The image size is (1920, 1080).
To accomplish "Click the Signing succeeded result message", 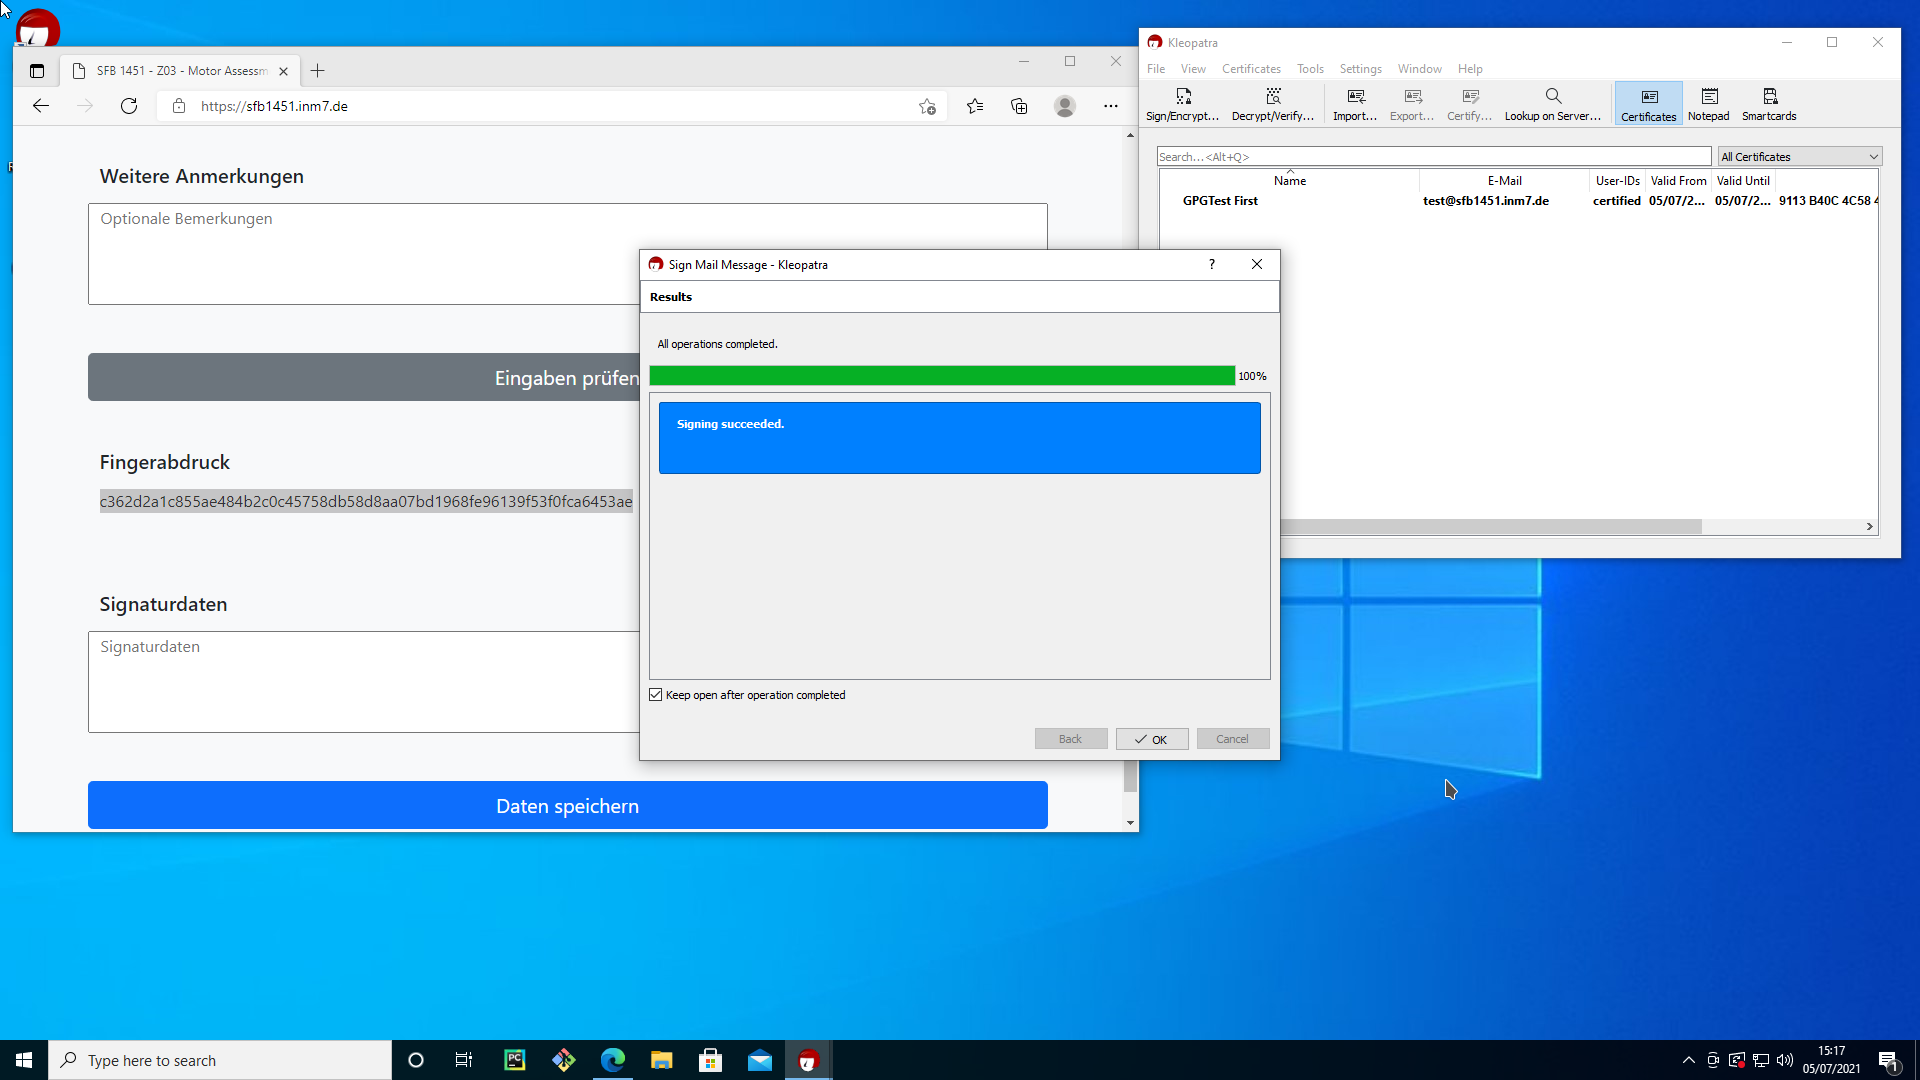I will pyautogui.click(x=959, y=437).
